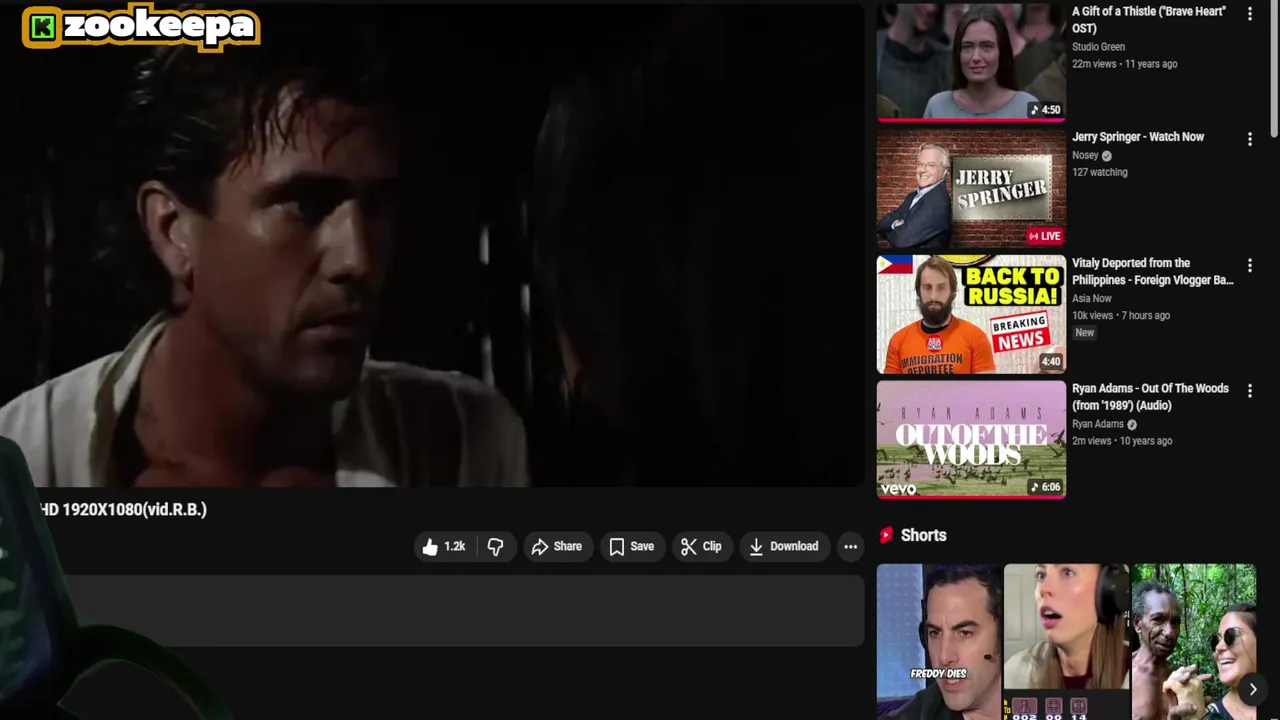
Task: Click the Ryan Adams official artist badge
Action: pos(1132,424)
